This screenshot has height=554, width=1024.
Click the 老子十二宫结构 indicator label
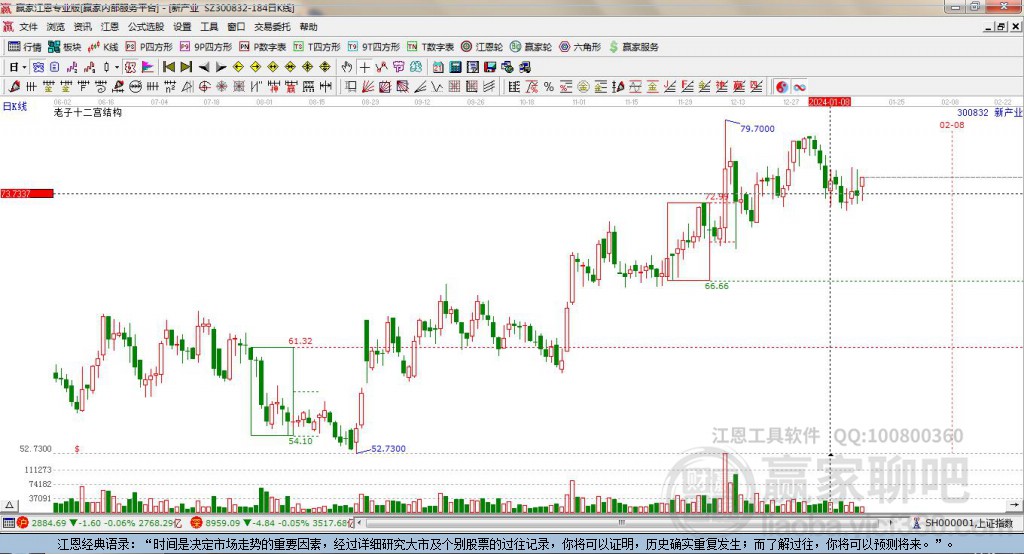[88, 112]
